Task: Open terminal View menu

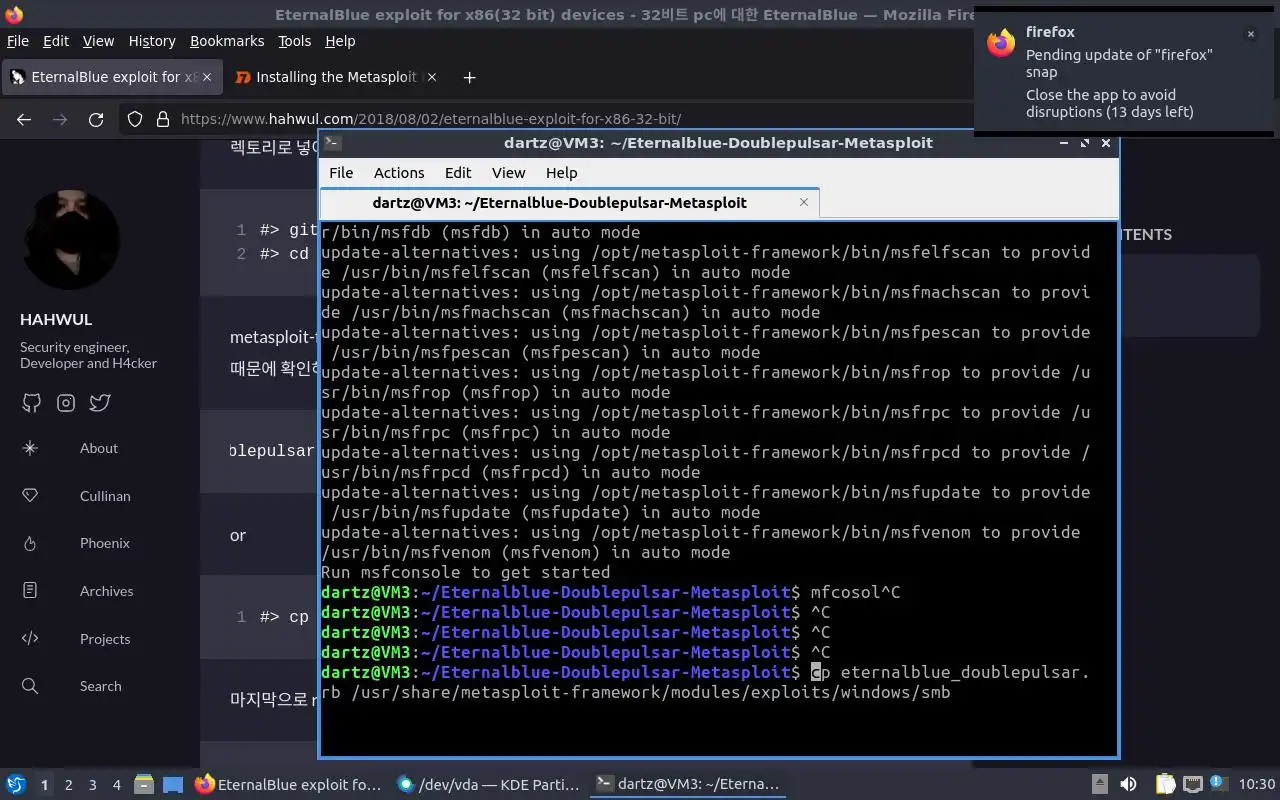Action: click(508, 173)
